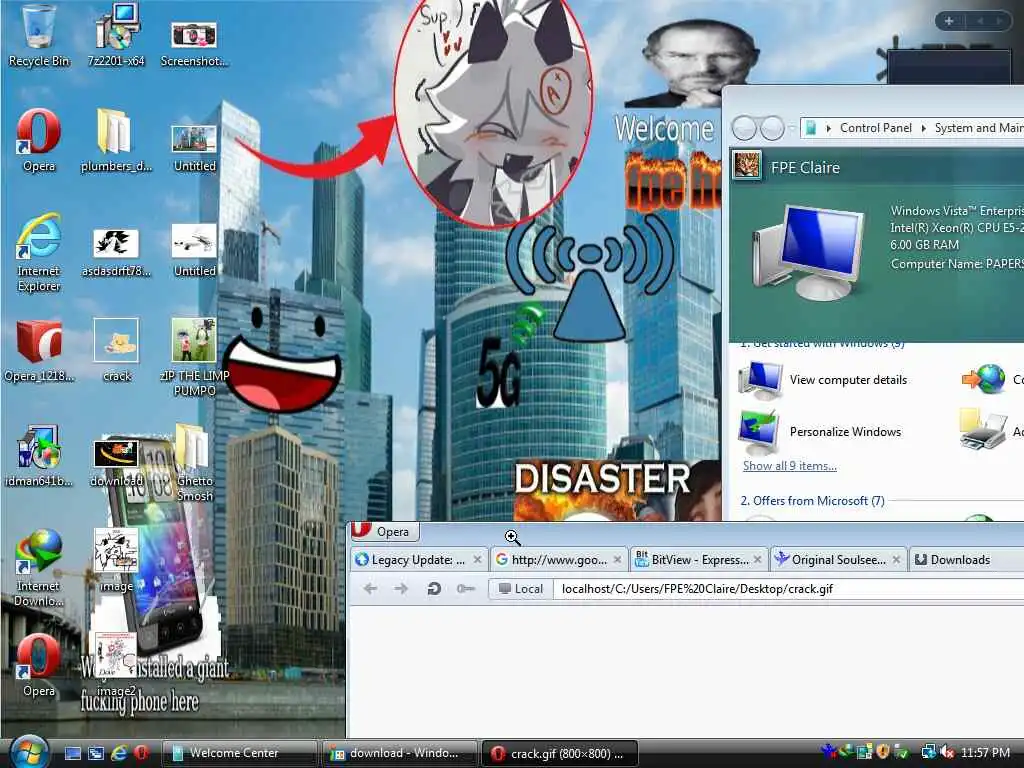1024x768 pixels.
Task: Select the ZIP THE LIMP PUMPO icon
Action: pyautogui.click(x=194, y=357)
